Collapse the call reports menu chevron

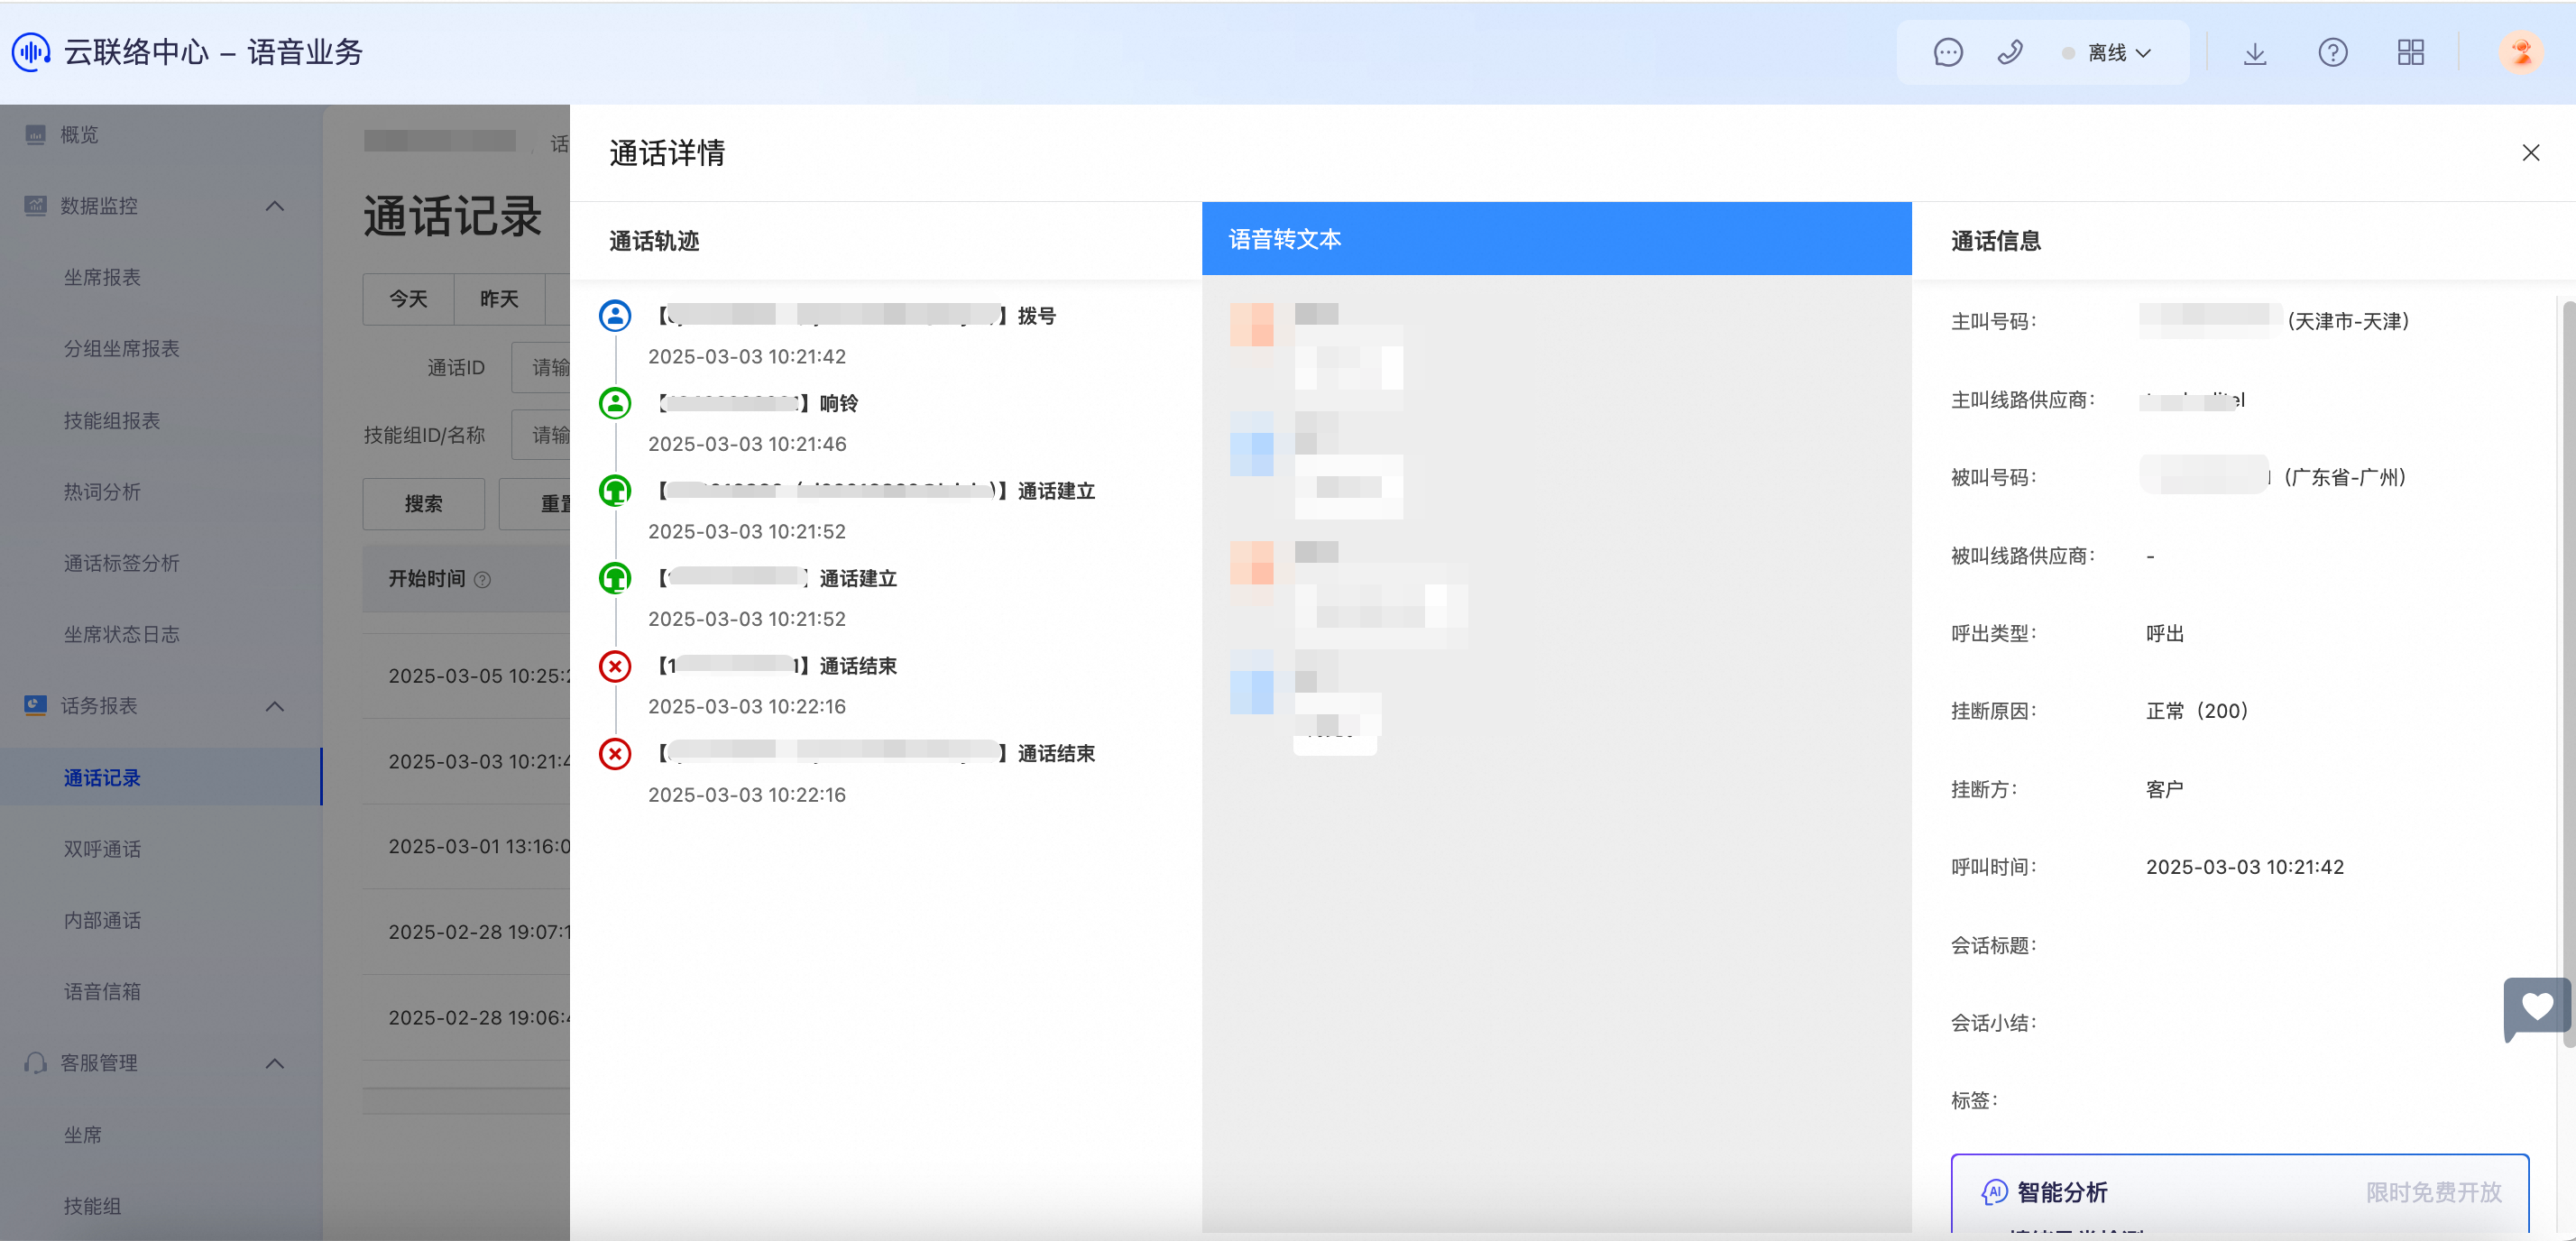(x=275, y=706)
